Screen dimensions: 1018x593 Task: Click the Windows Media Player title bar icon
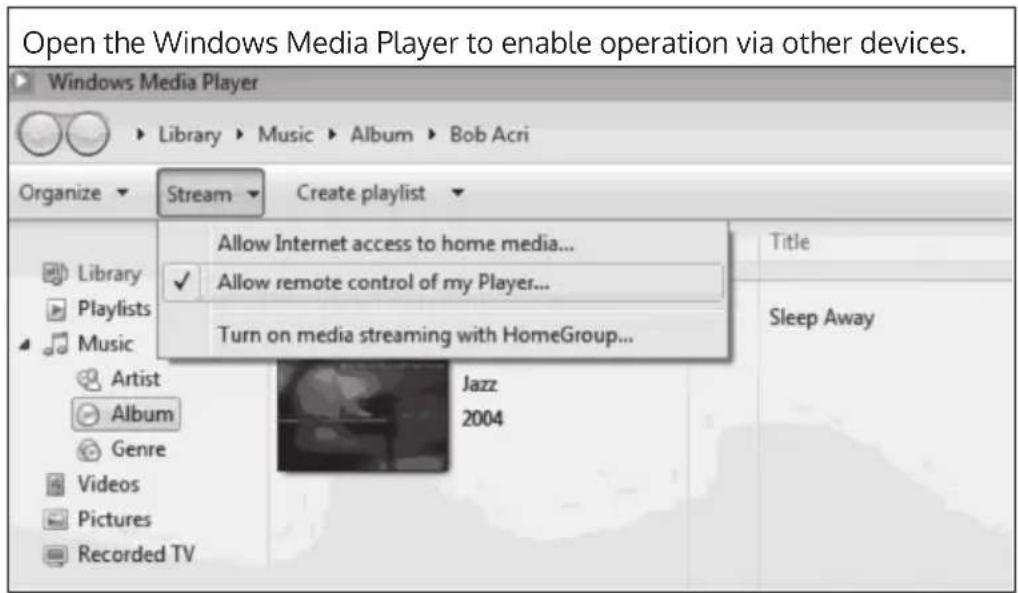click(x=21, y=82)
